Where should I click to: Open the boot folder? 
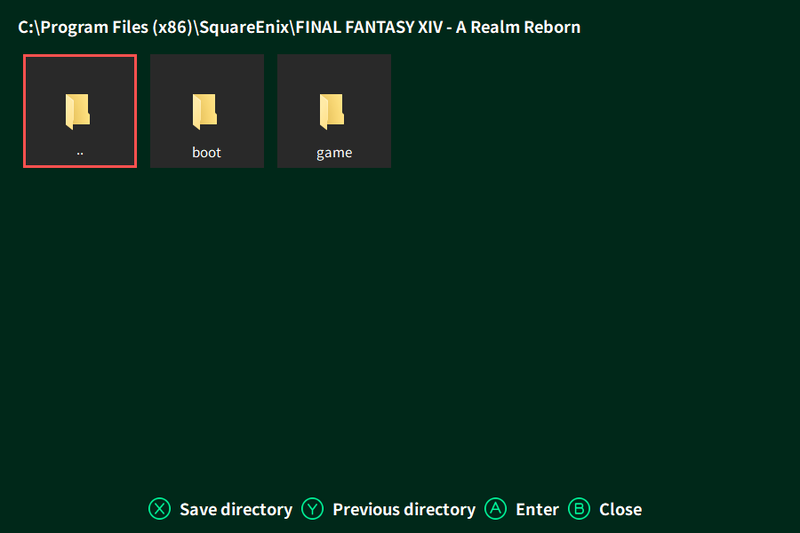click(207, 111)
